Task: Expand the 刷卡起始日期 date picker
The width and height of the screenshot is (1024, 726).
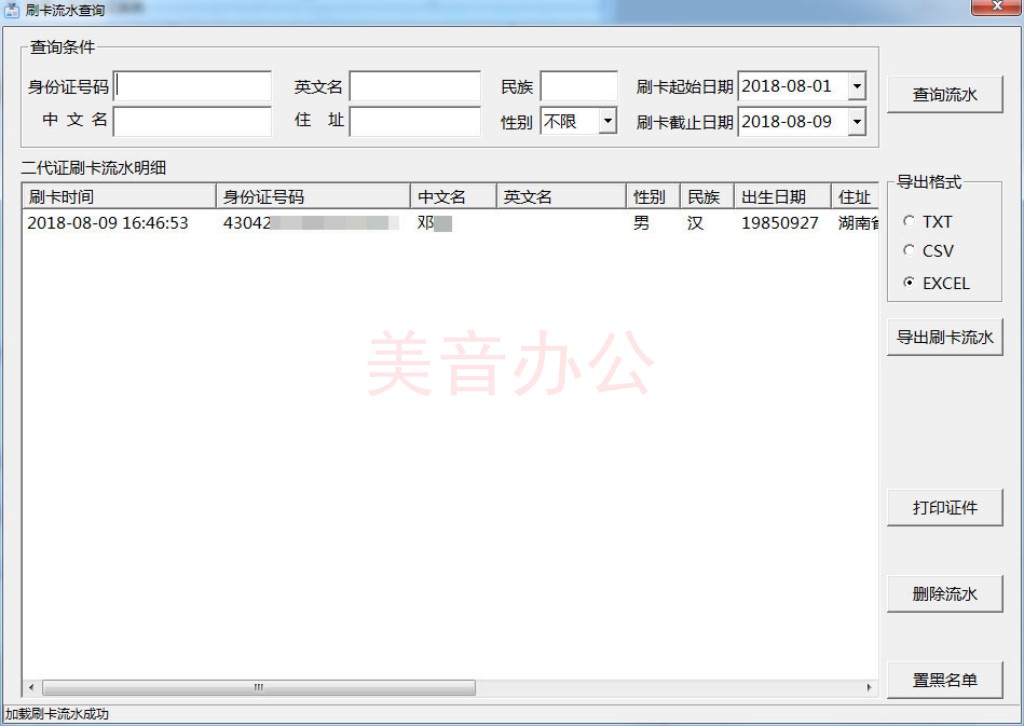Action: (x=856, y=87)
